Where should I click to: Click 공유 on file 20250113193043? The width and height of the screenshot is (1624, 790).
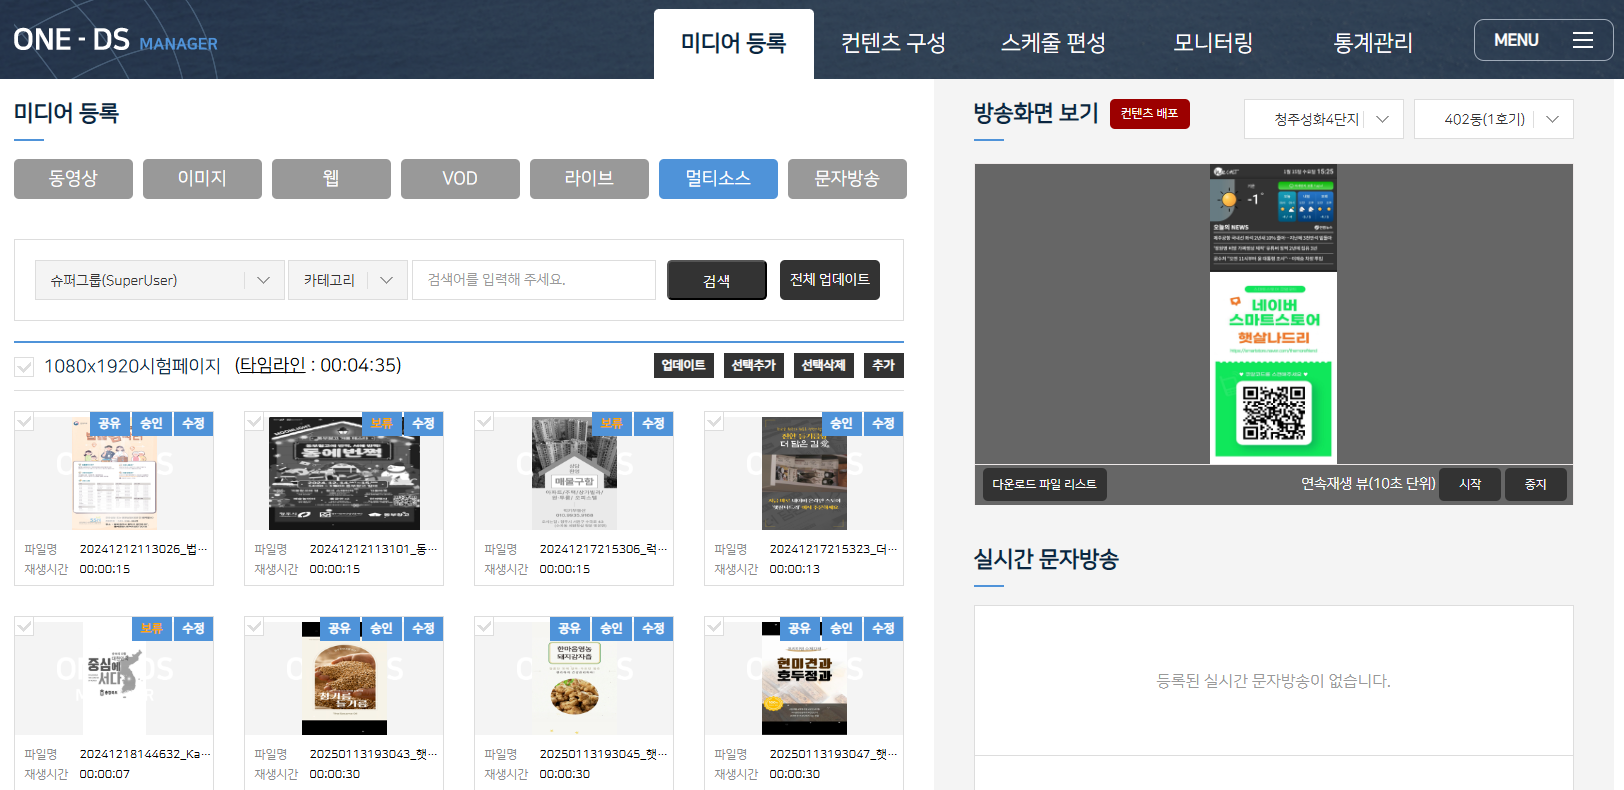340,628
